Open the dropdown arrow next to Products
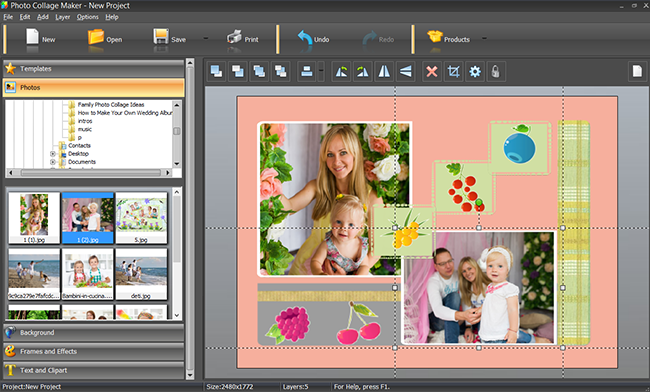The image size is (650, 392). [484, 39]
